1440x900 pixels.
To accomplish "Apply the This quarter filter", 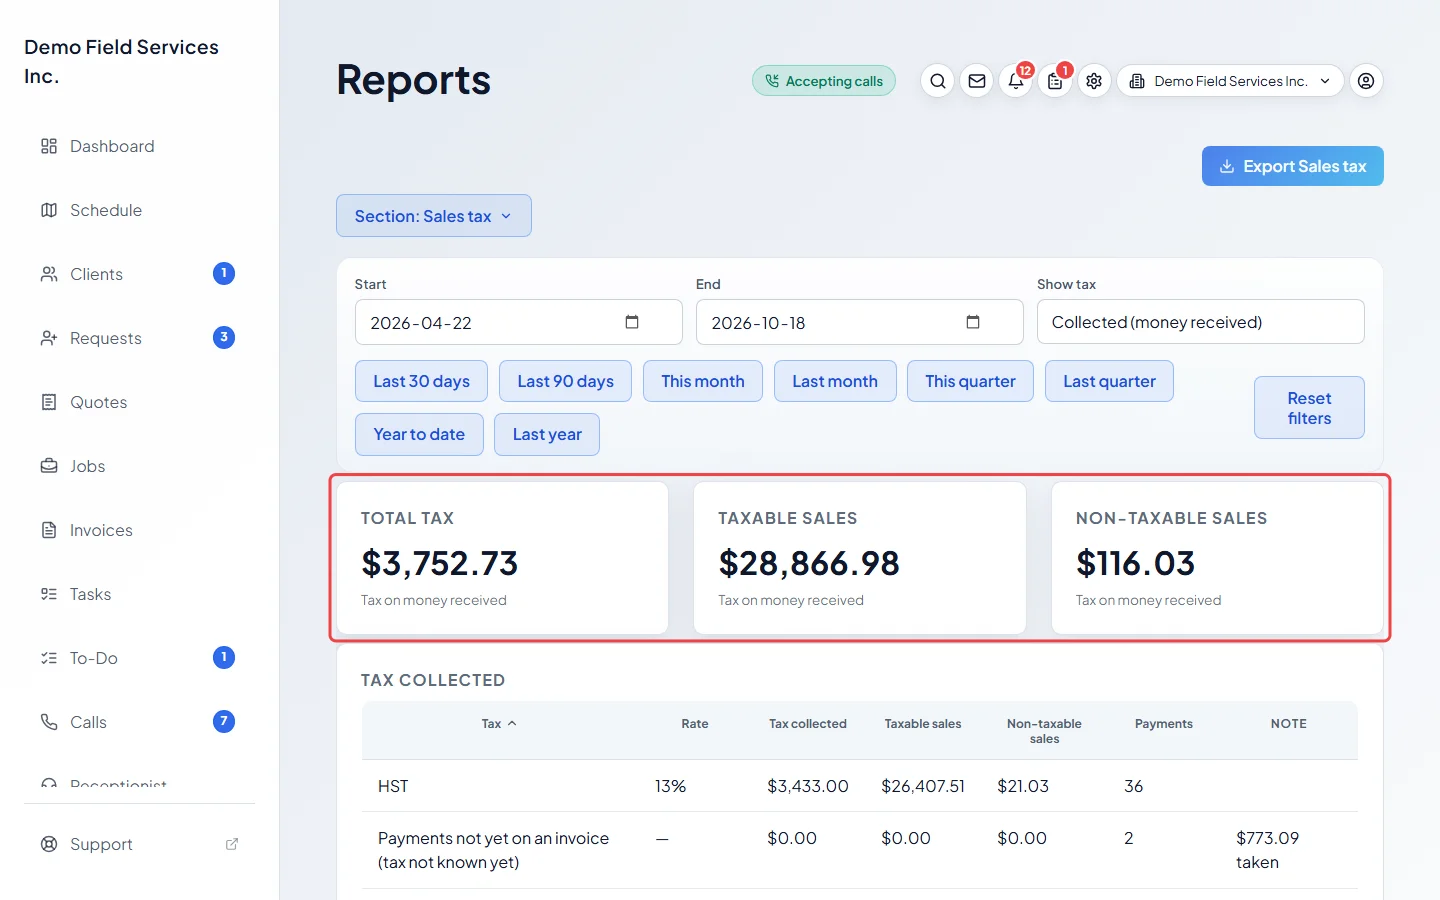I will 970,381.
